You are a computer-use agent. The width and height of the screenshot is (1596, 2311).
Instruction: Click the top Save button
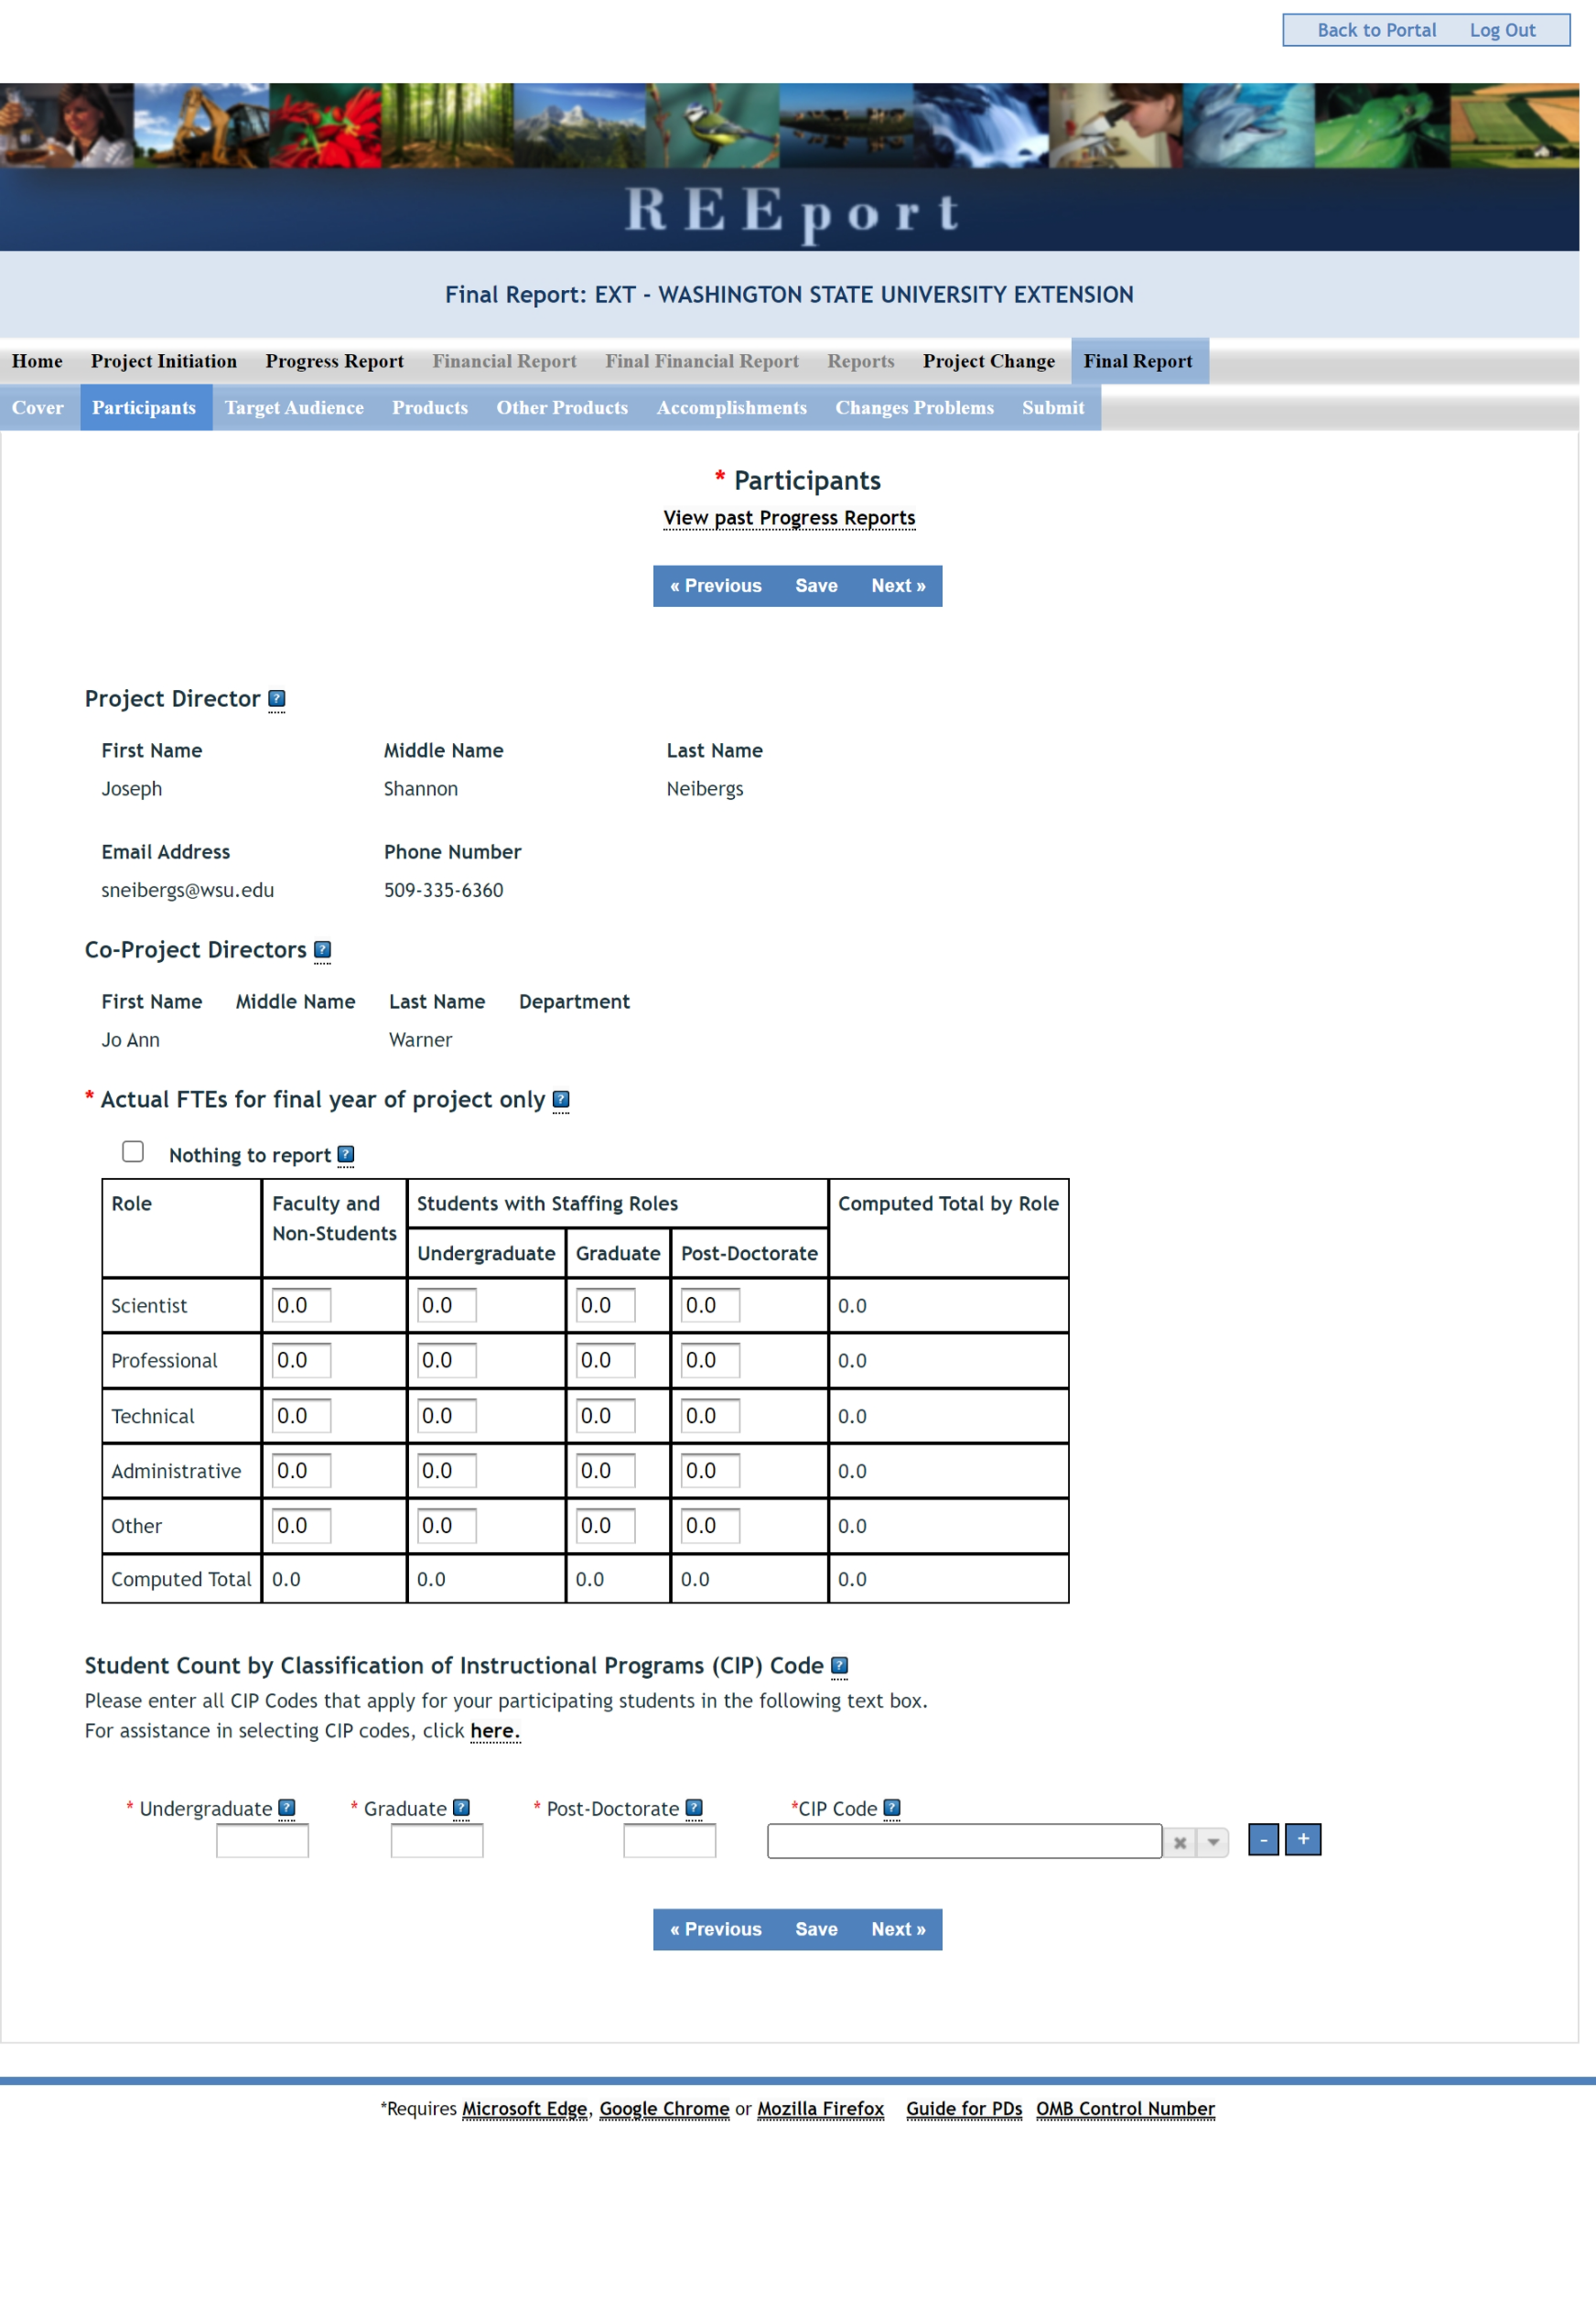(x=816, y=586)
